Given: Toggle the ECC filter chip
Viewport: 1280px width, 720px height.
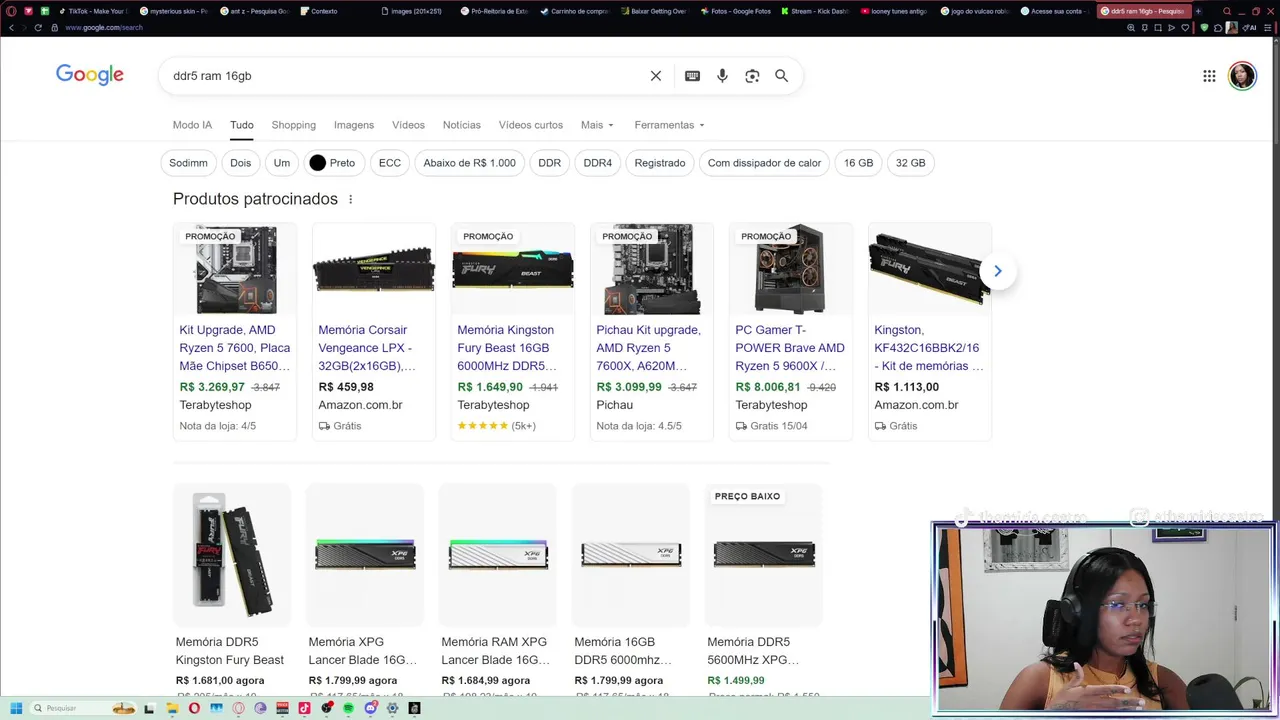Looking at the screenshot, I should pyautogui.click(x=390, y=163).
